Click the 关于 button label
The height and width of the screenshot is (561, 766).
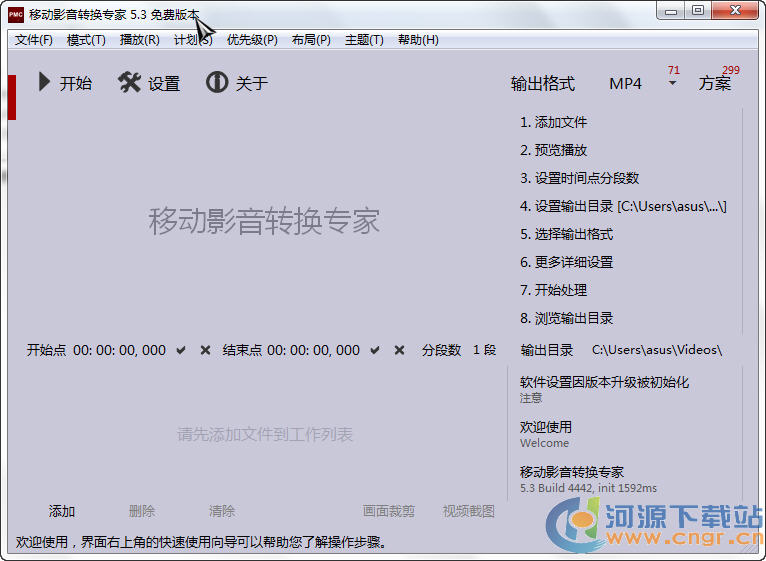pyautogui.click(x=252, y=83)
